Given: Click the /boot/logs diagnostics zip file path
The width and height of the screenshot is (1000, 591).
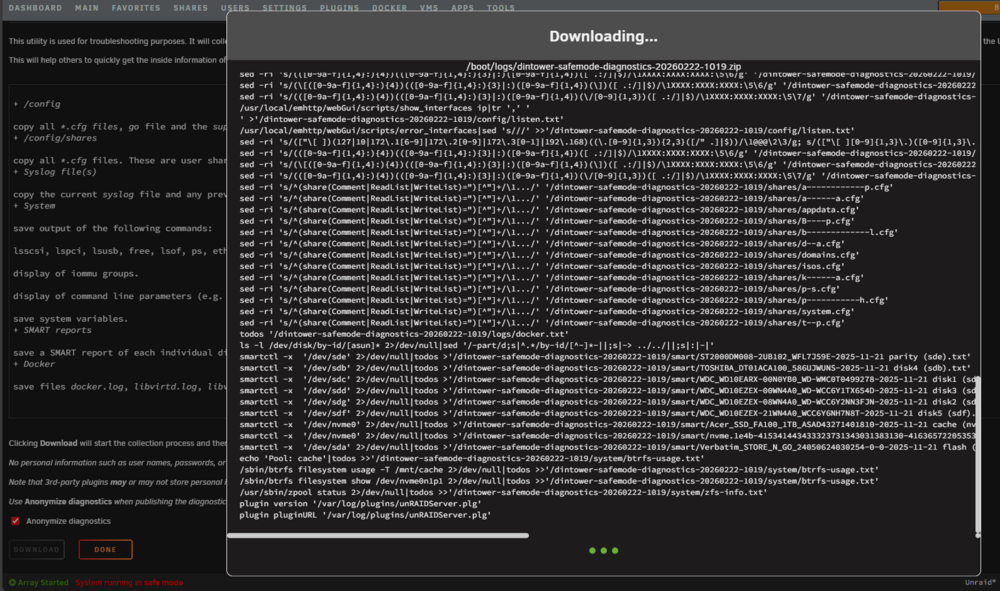Looking at the screenshot, I should 603,66.
